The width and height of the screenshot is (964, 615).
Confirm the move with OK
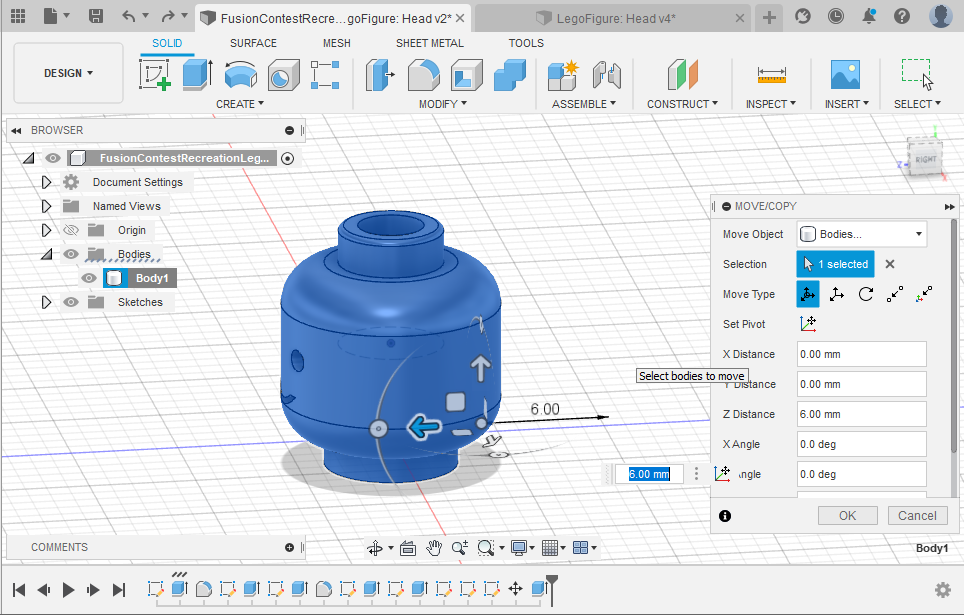point(847,515)
